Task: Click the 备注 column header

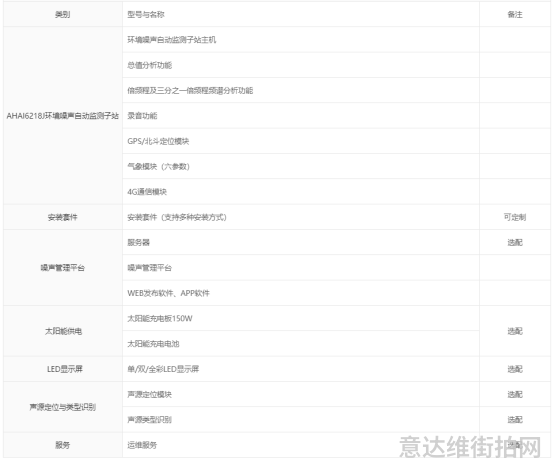Action: point(515,14)
